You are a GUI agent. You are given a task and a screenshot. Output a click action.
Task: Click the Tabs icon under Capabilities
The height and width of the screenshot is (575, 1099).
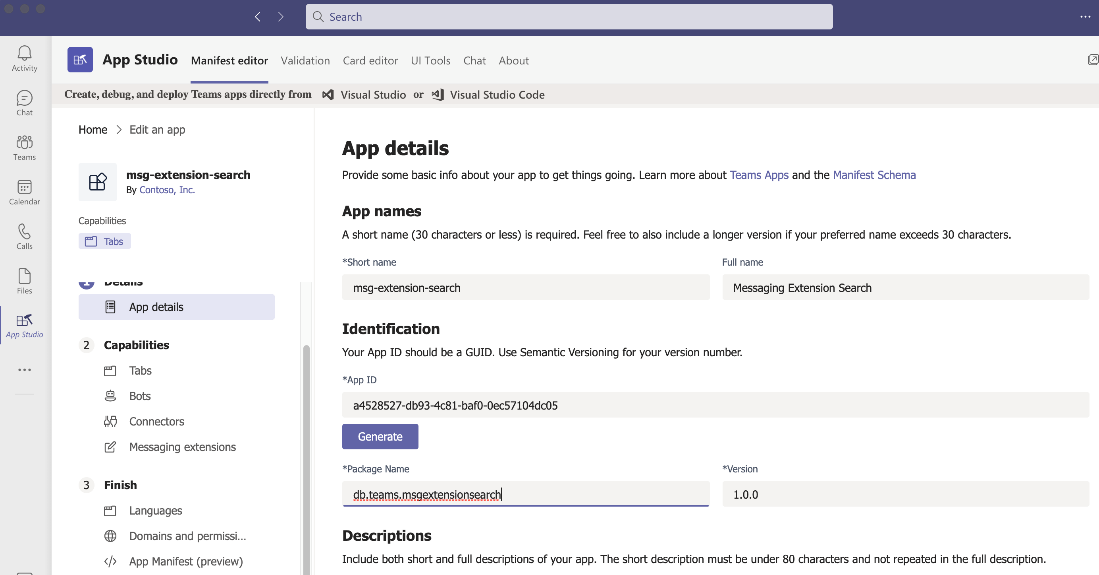coord(110,370)
